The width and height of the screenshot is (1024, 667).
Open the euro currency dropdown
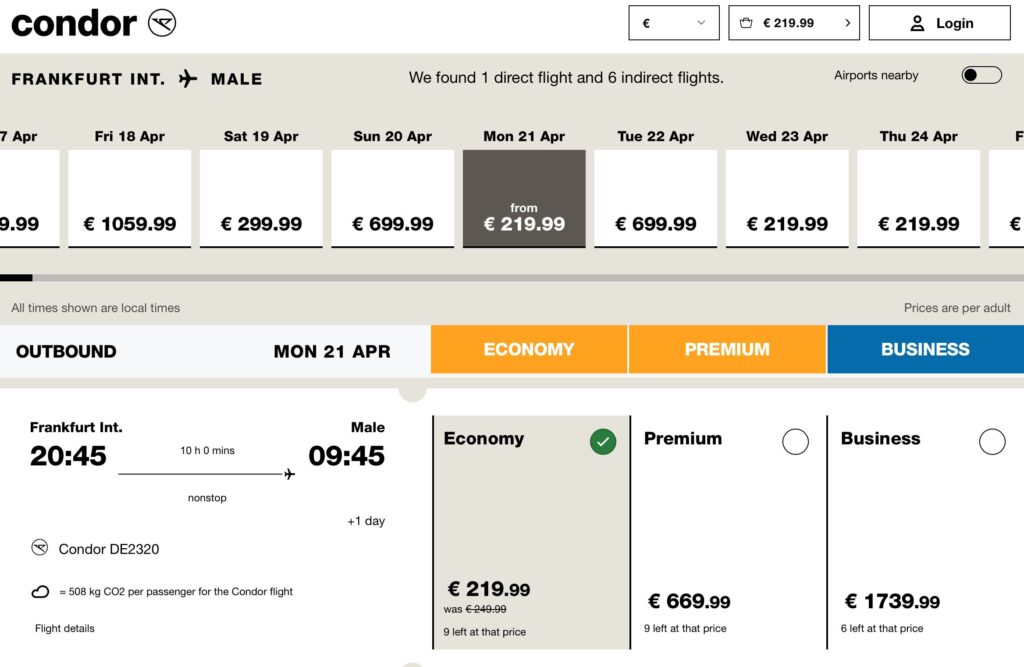(x=674, y=23)
